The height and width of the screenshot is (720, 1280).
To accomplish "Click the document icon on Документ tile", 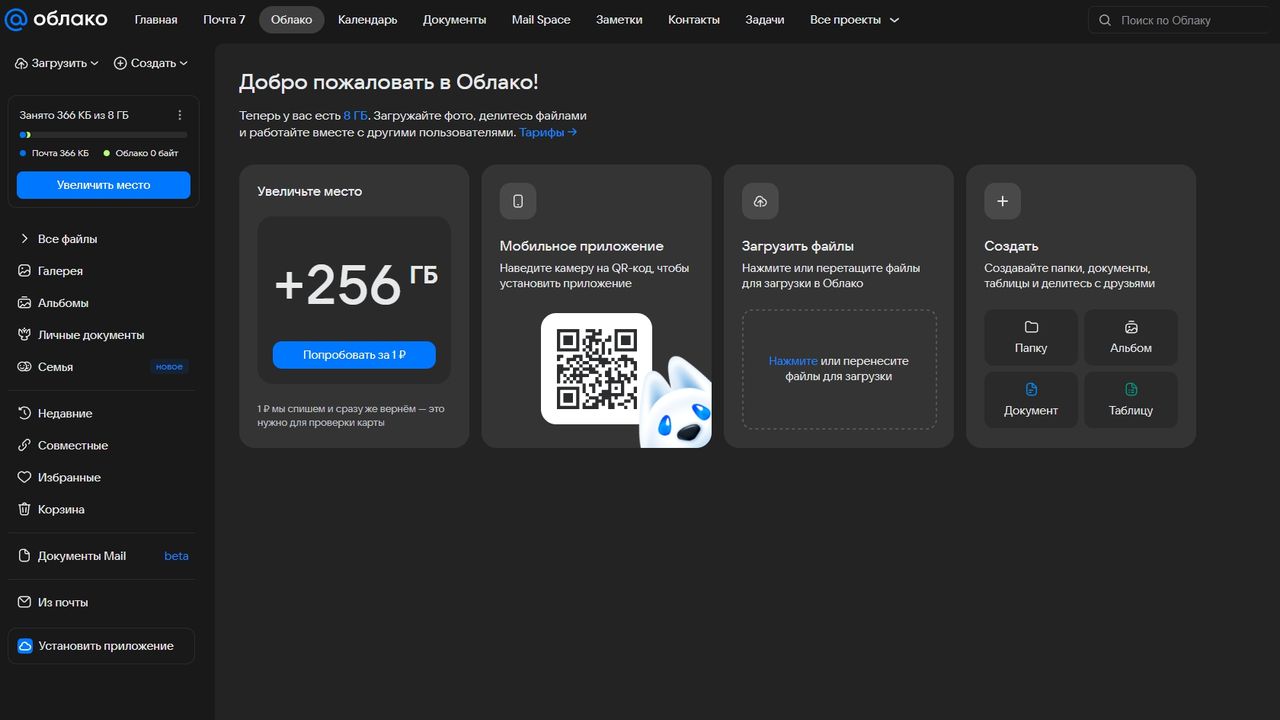I will coord(1031,389).
